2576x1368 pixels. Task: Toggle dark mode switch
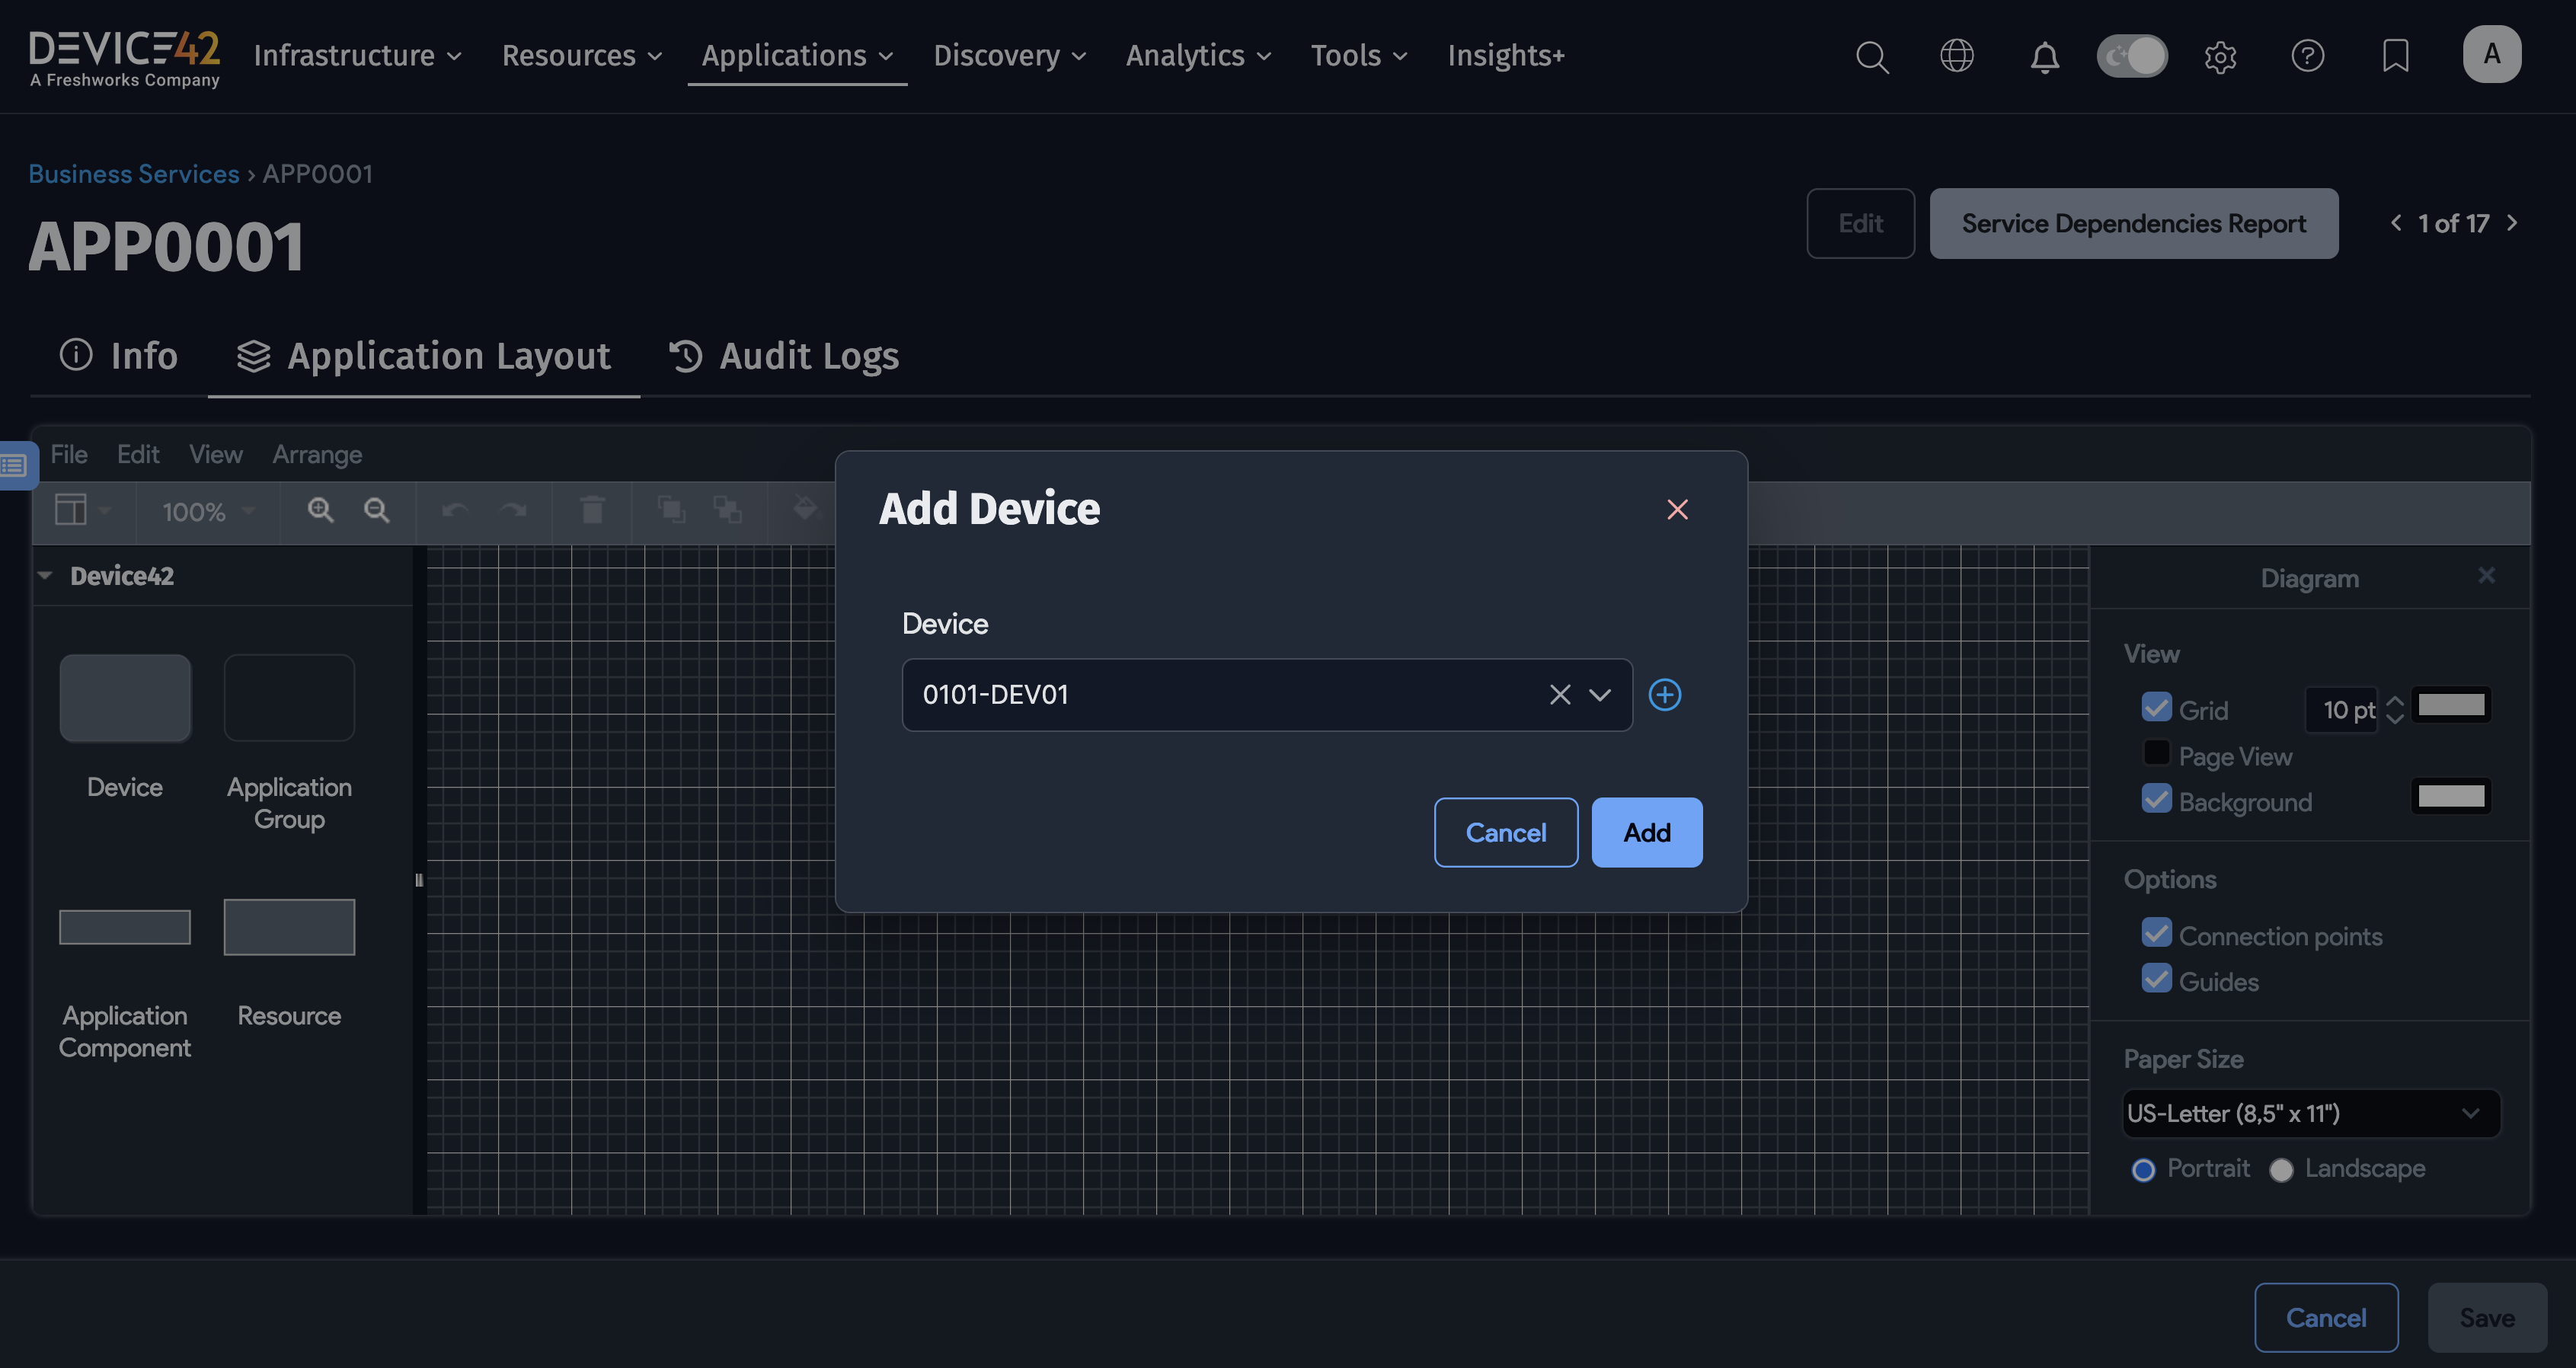click(2131, 56)
